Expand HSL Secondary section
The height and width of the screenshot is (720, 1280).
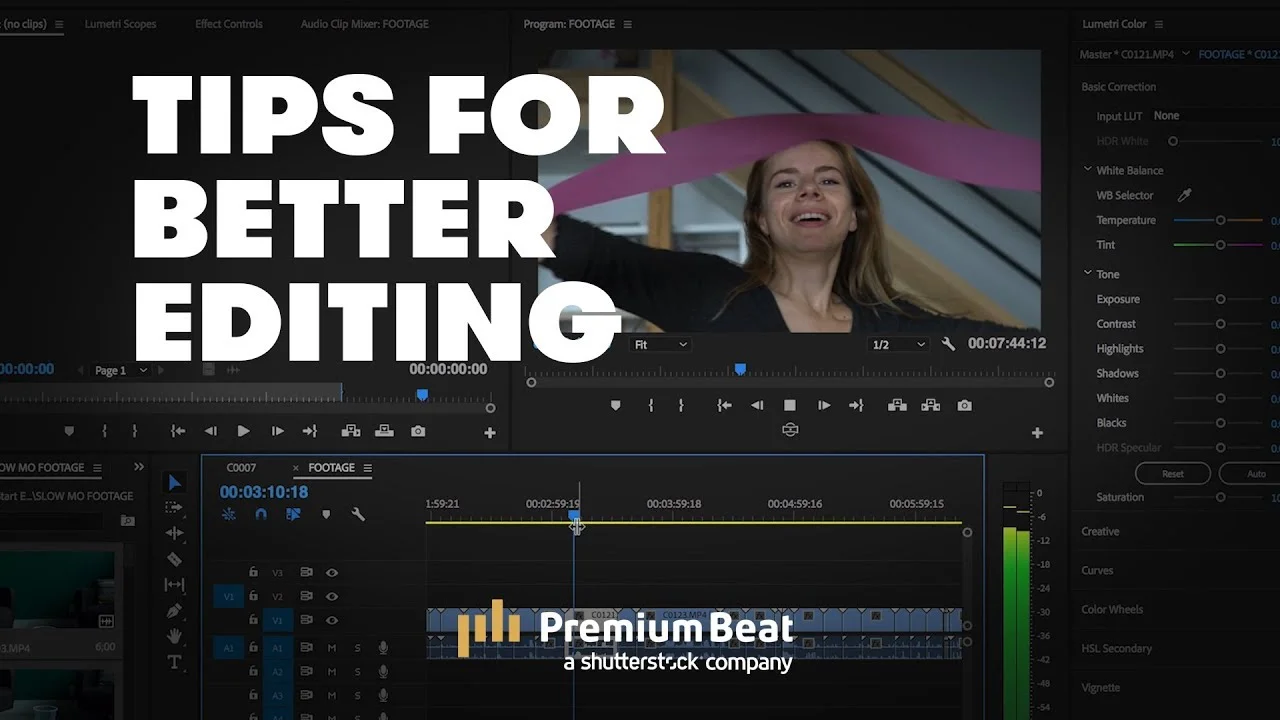(1116, 648)
